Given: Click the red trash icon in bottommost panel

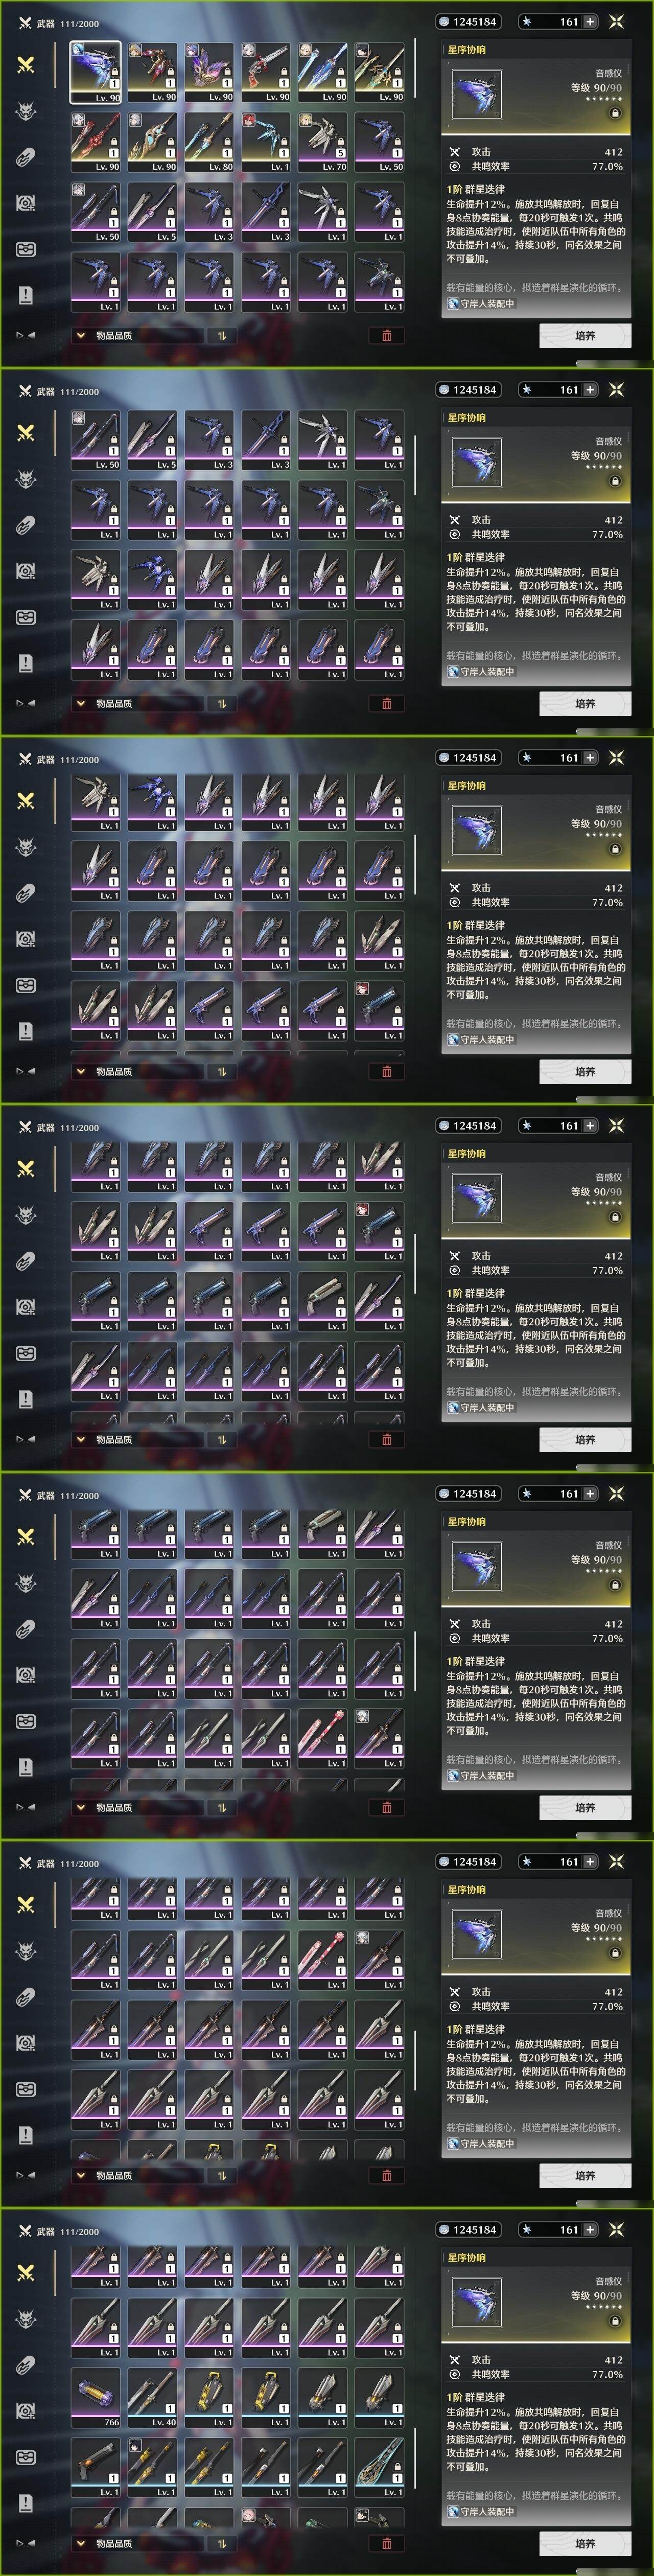Looking at the screenshot, I should [x=387, y=2543].
